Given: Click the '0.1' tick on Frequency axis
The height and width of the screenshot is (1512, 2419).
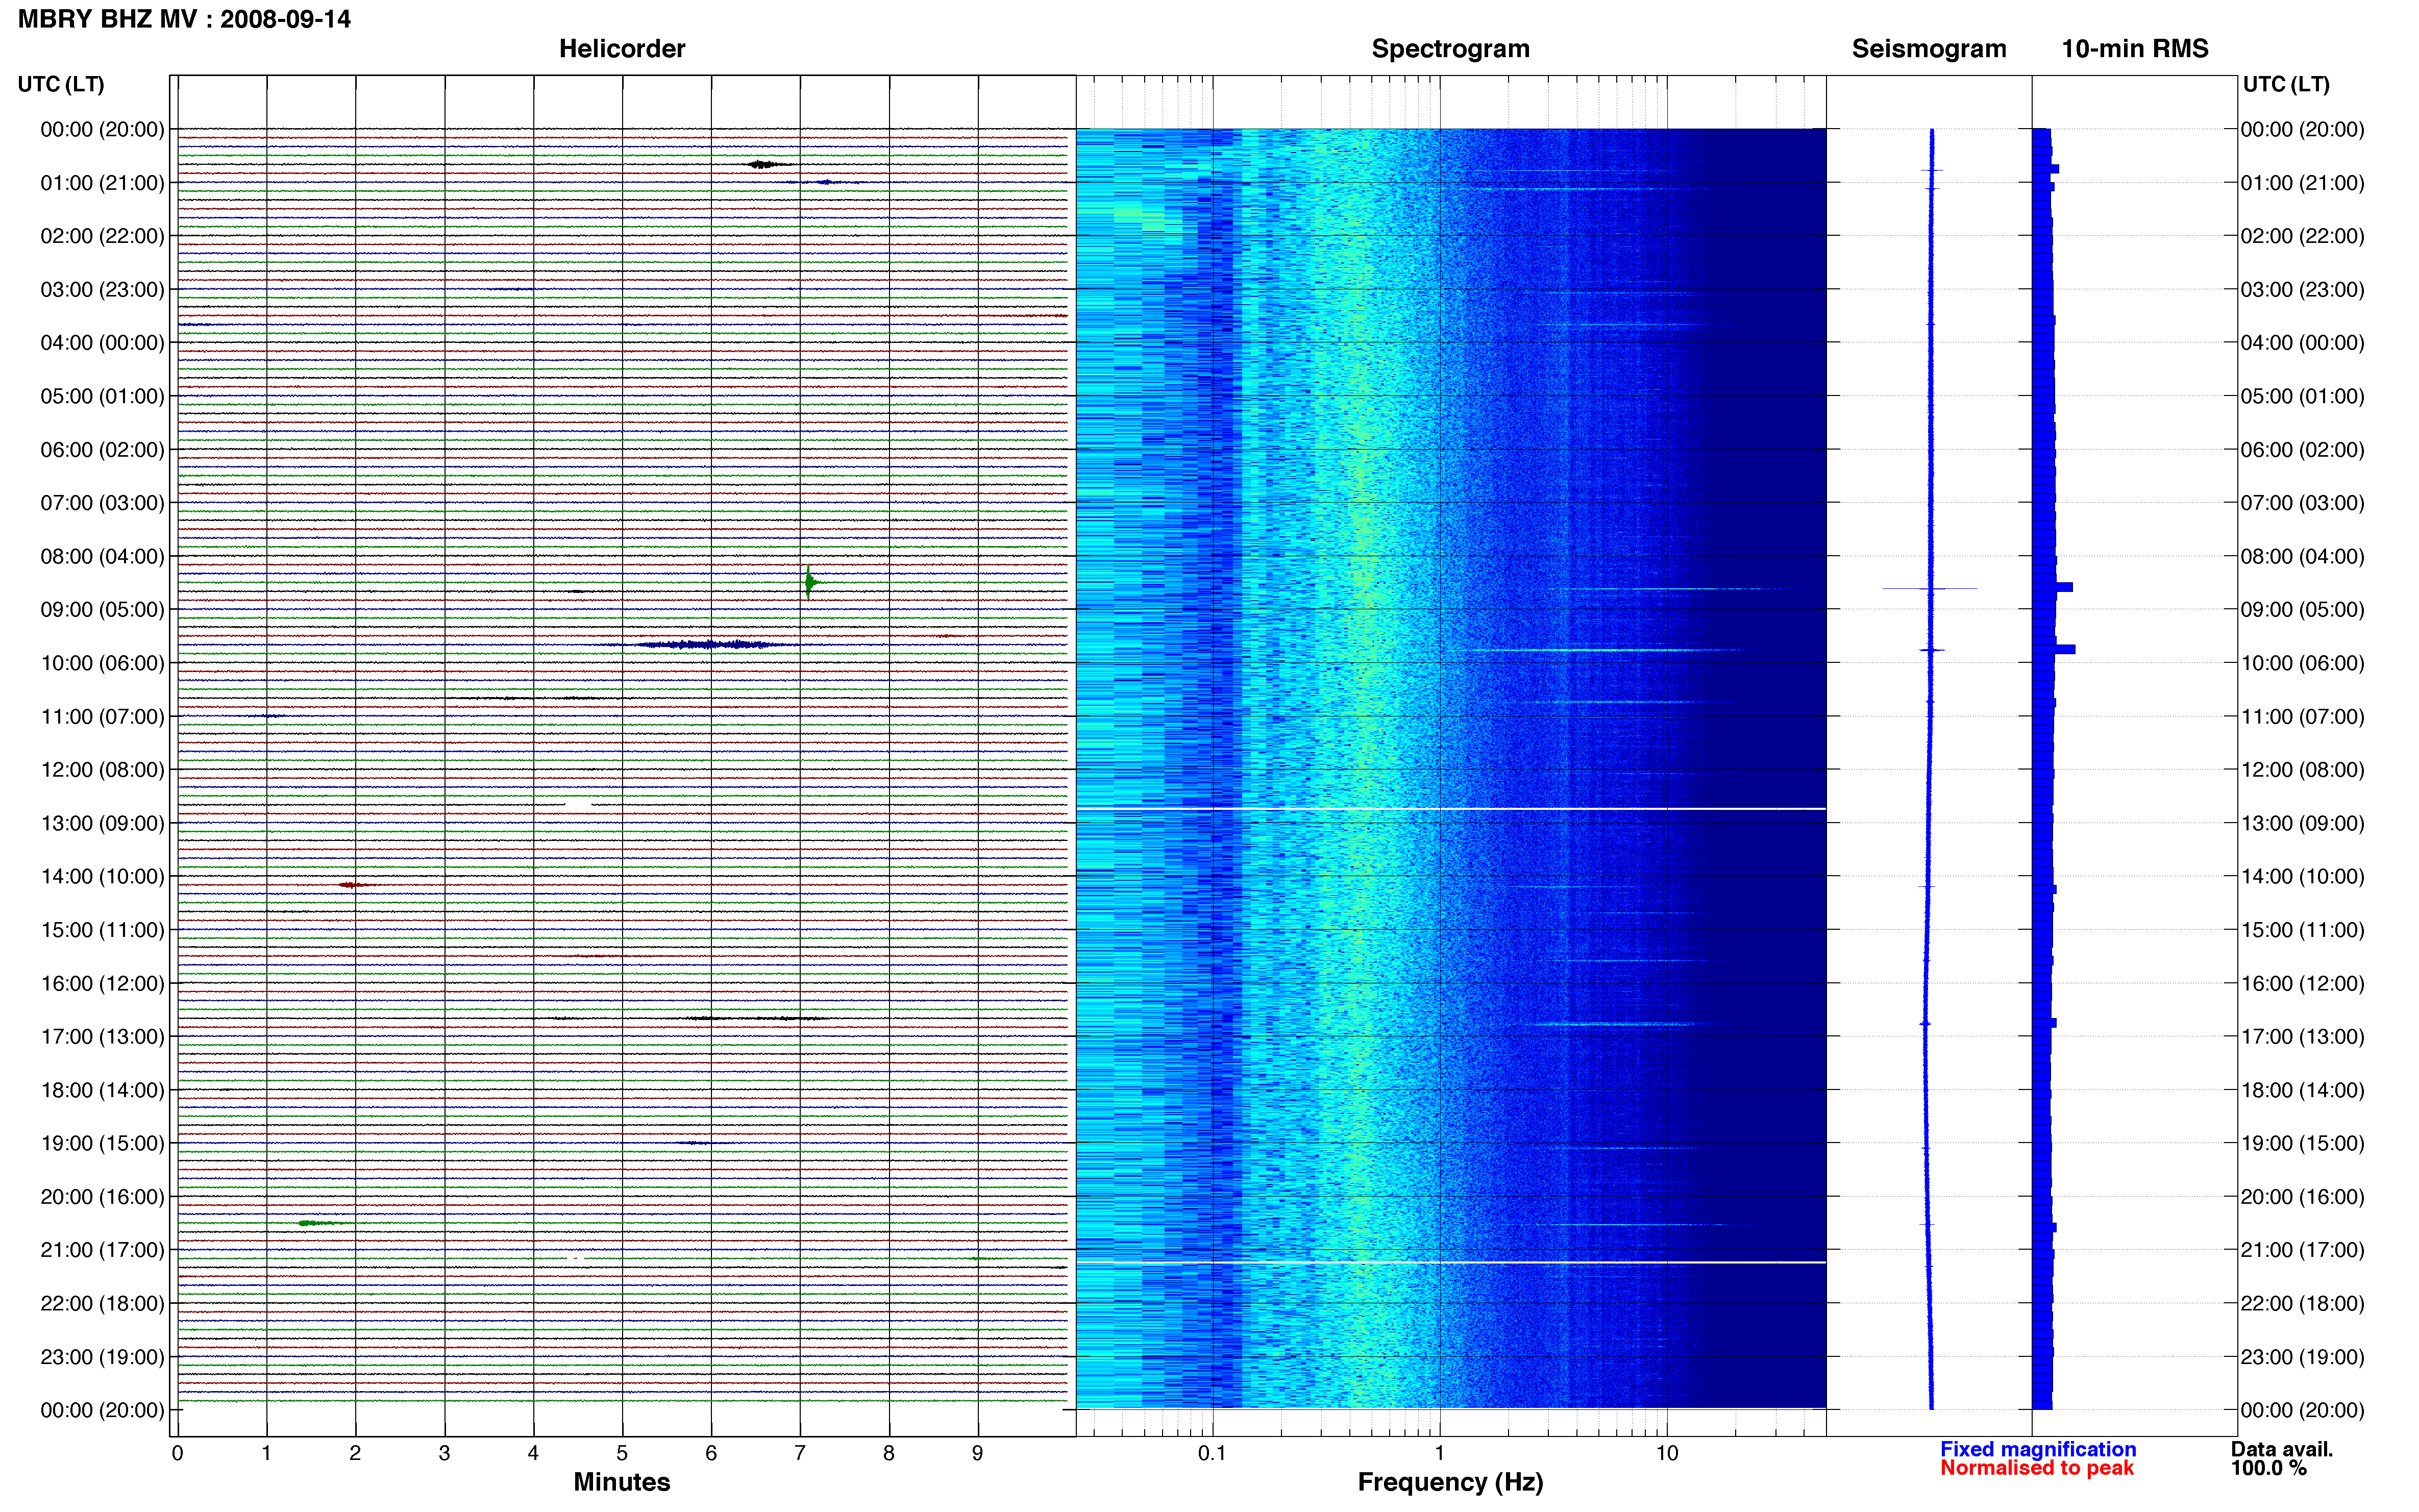Looking at the screenshot, I should pyautogui.click(x=1212, y=1453).
